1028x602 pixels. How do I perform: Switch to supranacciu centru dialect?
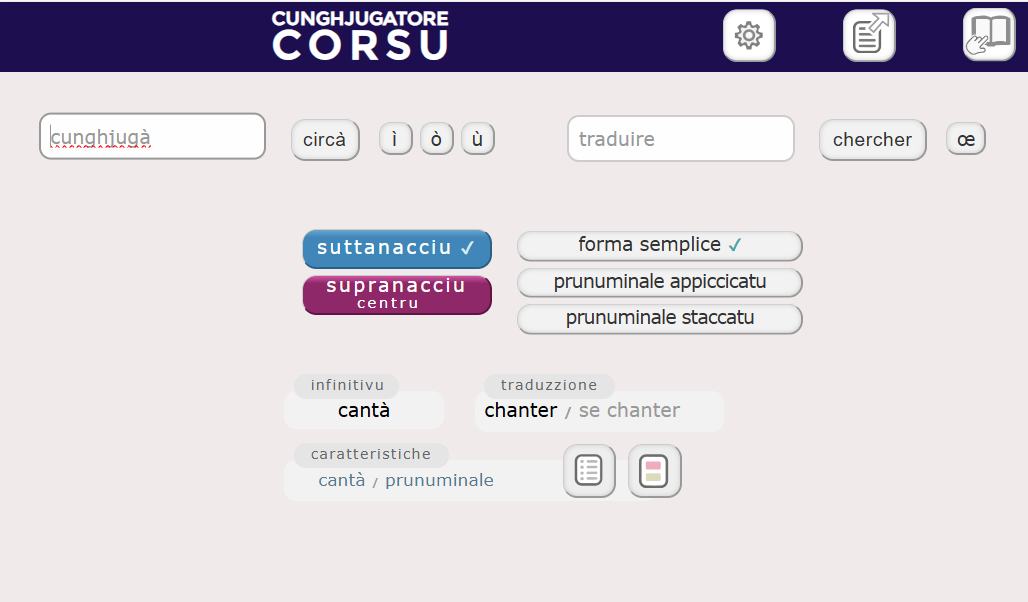pos(397,294)
